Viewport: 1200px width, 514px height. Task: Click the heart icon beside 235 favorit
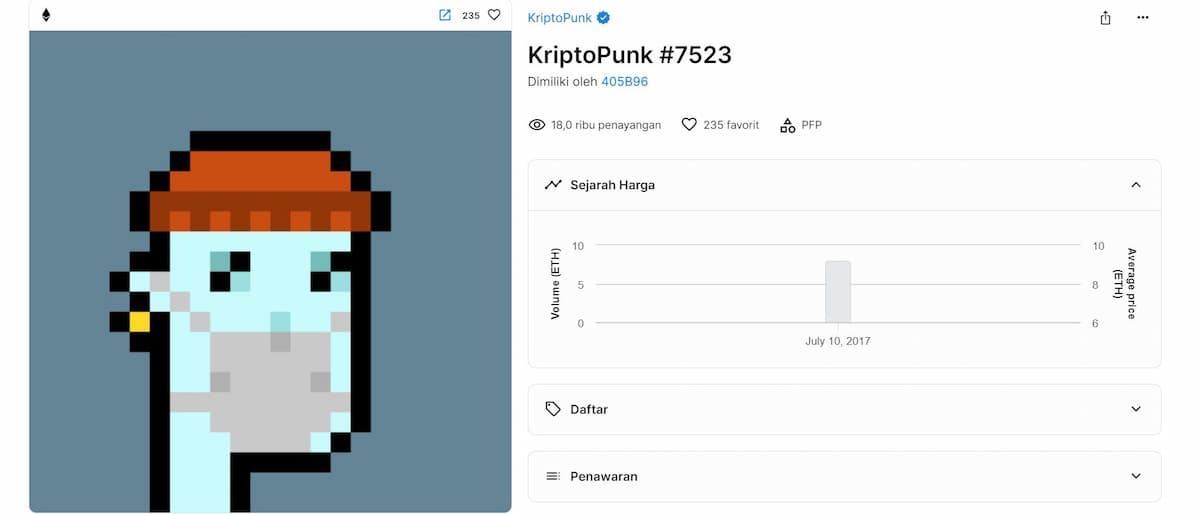click(689, 125)
